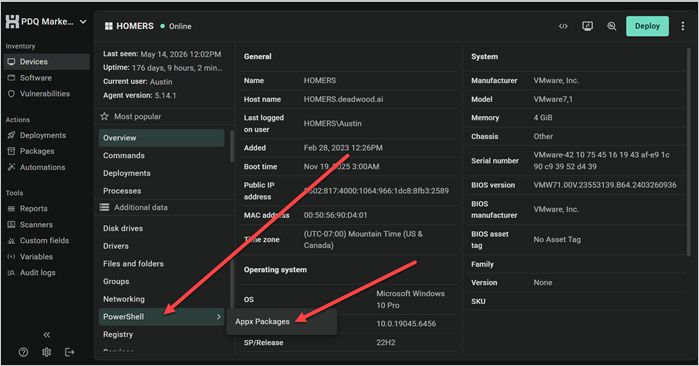Open Variables under Tools
This screenshot has height=366, width=699.
point(36,257)
